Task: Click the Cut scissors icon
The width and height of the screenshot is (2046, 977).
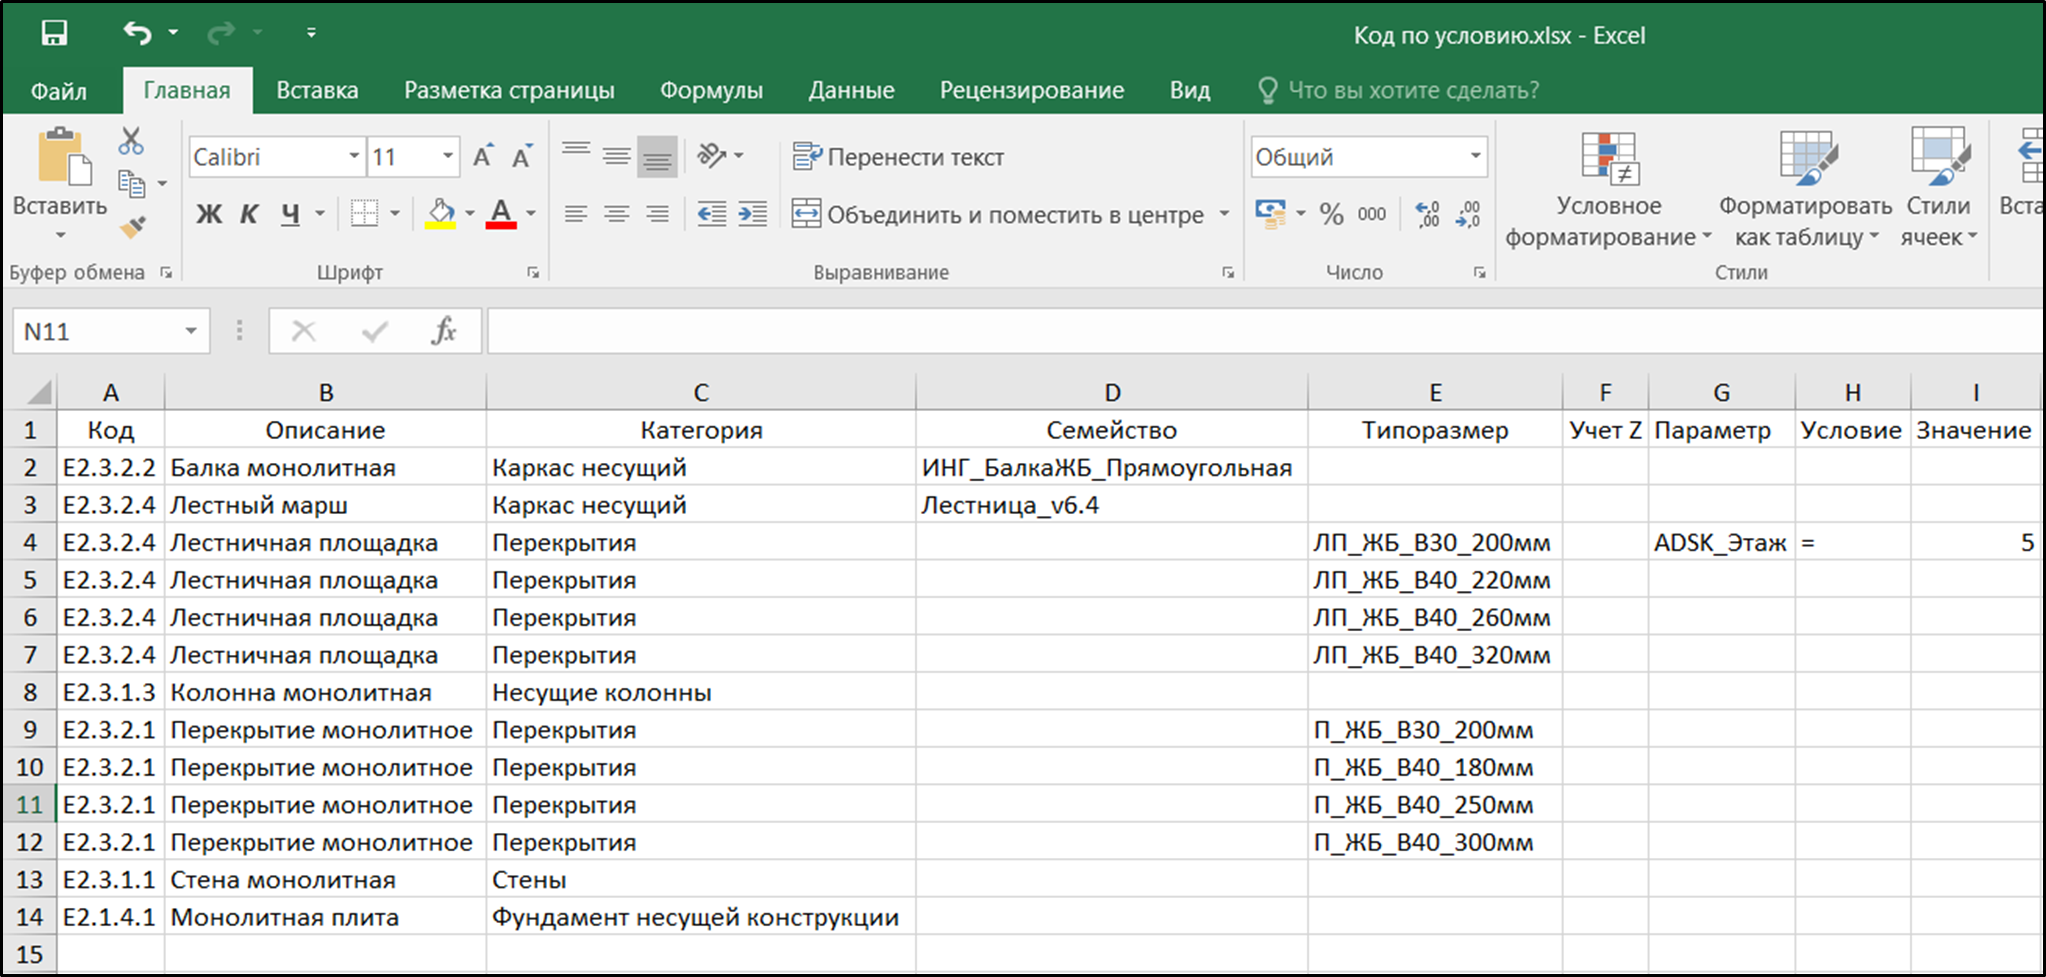Action: pyautogui.click(x=131, y=141)
